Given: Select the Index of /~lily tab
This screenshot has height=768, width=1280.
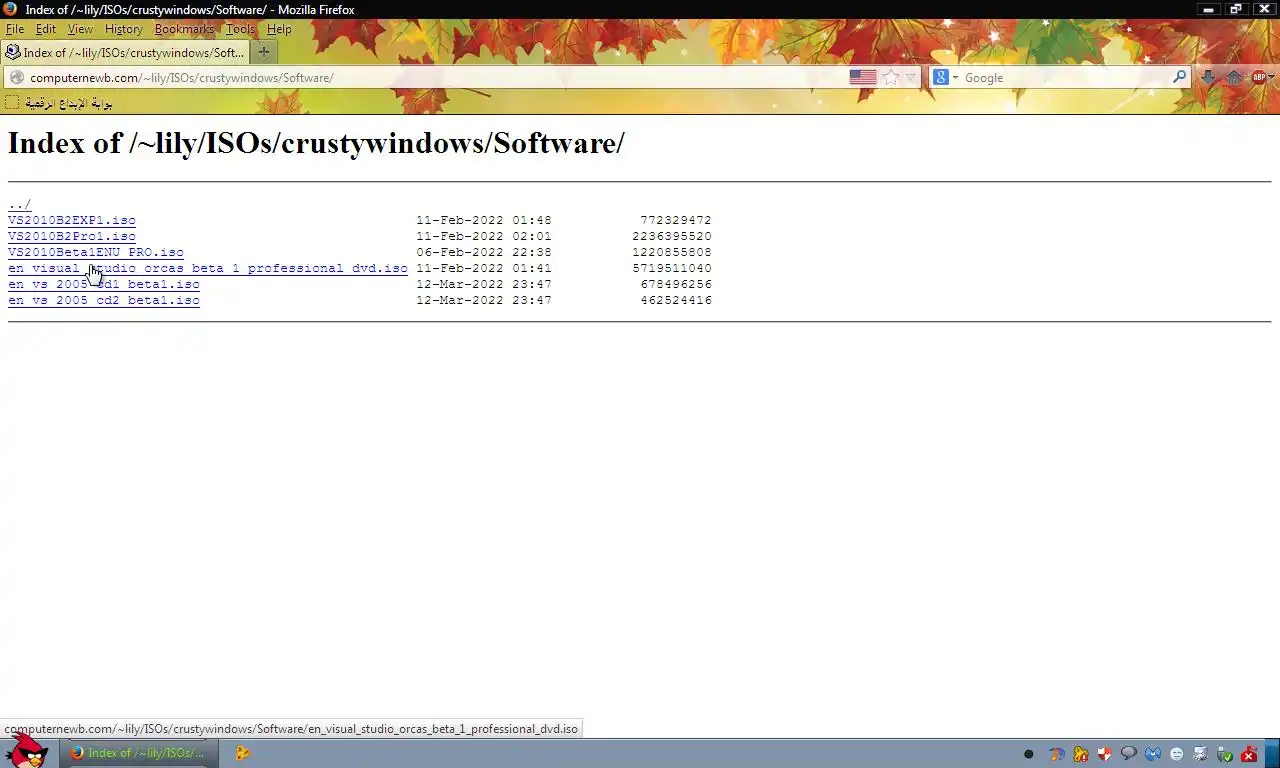Looking at the screenshot, I should click(x=125, y=52).
